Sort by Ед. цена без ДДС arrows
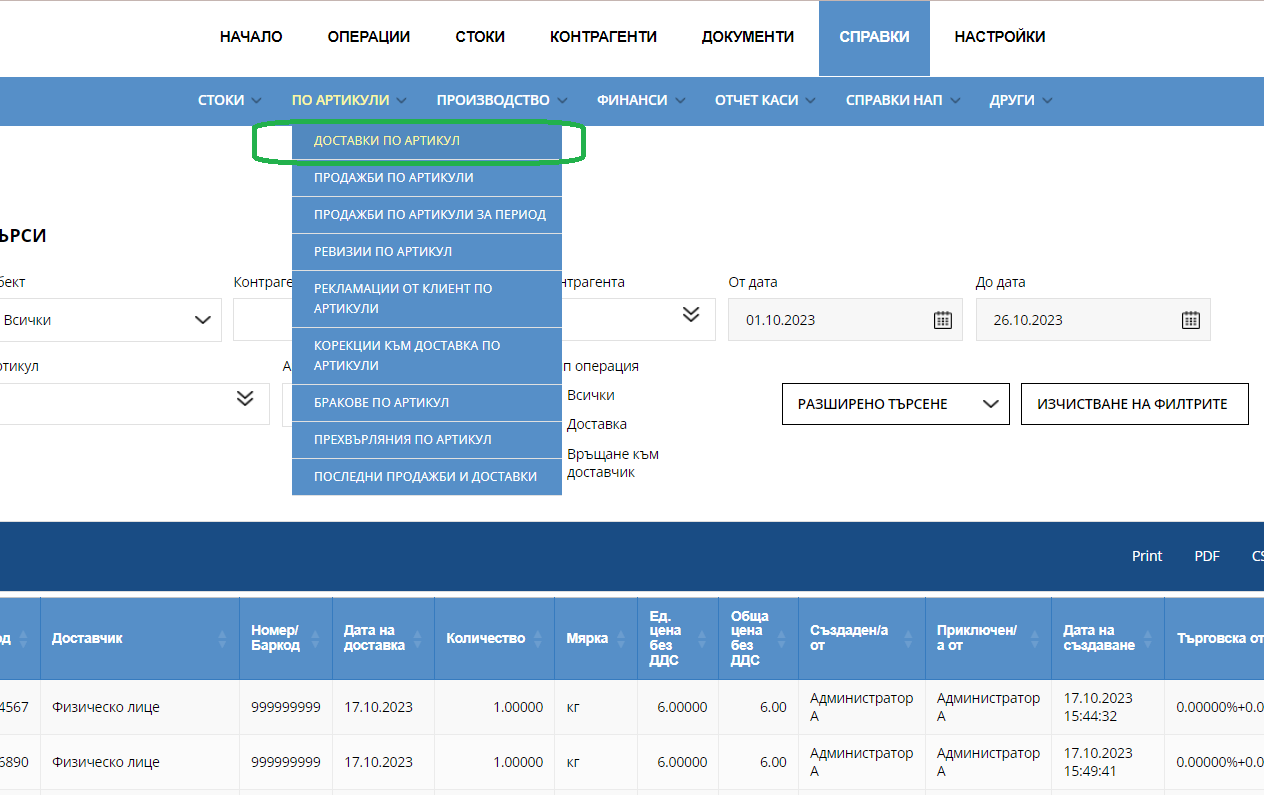Viewport: 1264px width, 795px height. click(703, 638)
